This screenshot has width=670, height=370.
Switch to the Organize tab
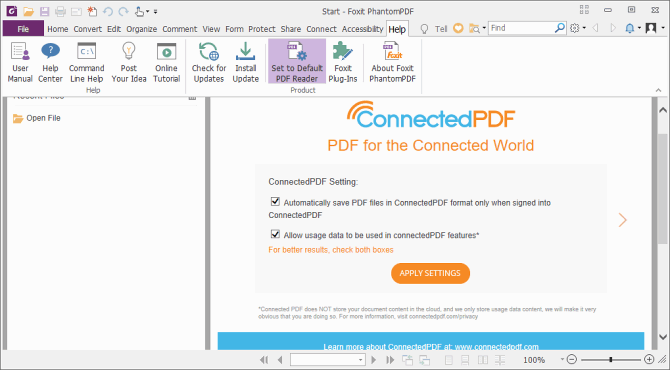click(x=141, y=29)
